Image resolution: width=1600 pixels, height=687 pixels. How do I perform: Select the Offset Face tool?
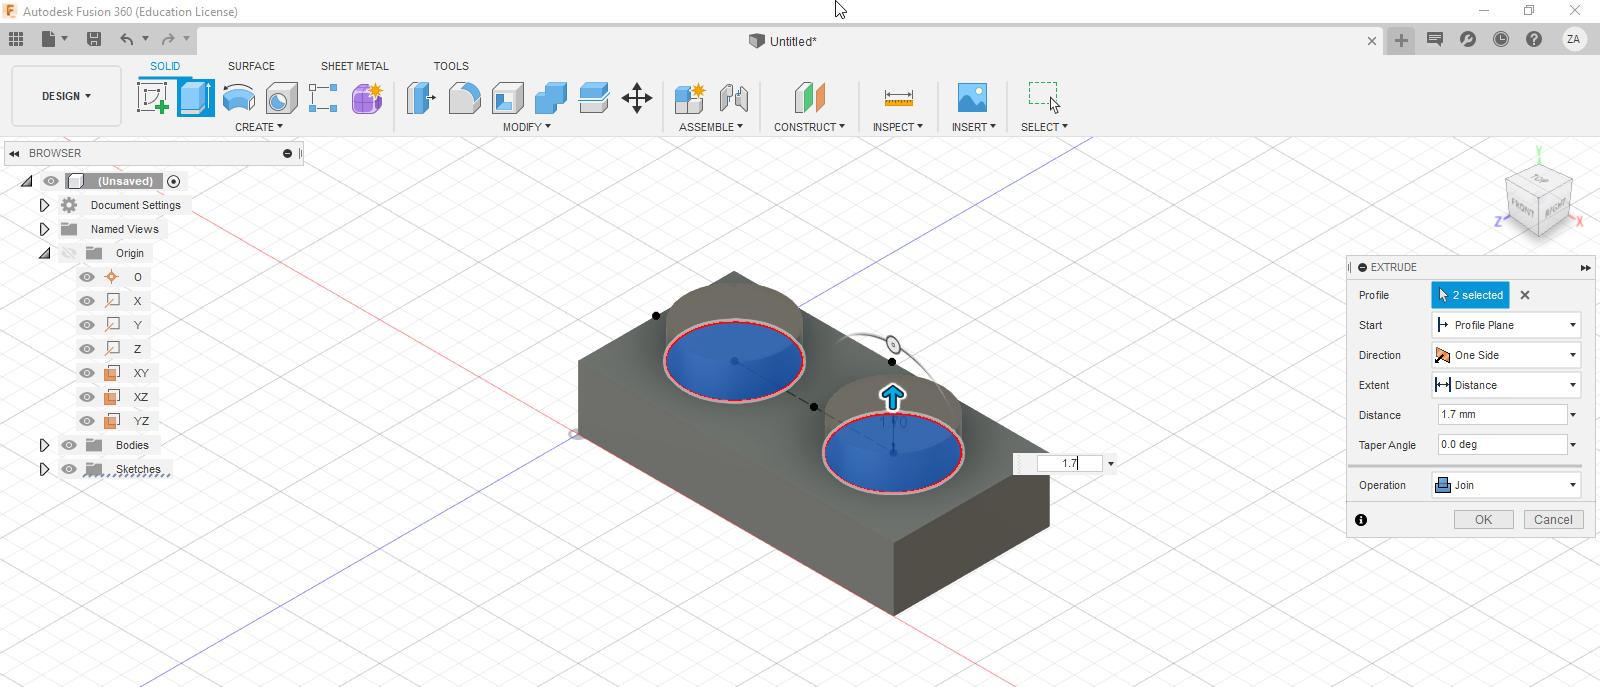click(593, 98)
